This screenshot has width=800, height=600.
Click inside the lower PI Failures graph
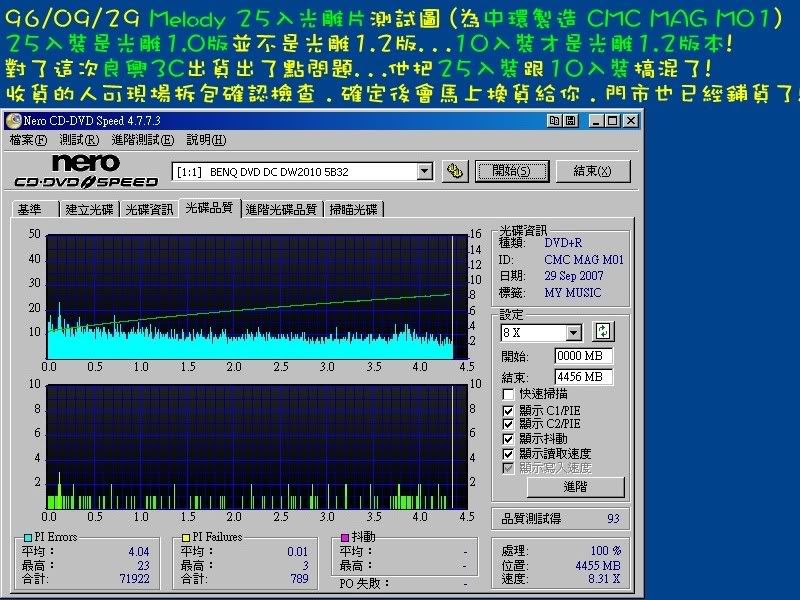tap(257, 447)
